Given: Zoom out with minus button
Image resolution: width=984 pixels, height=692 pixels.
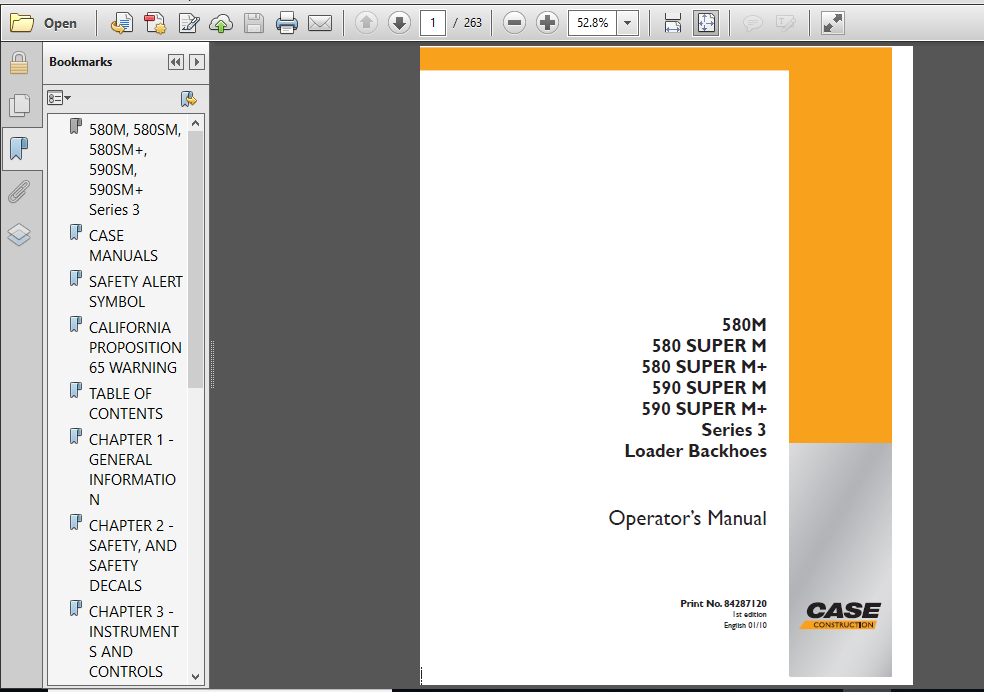Looking at the screenshot, I should click(x=514, y=23).
